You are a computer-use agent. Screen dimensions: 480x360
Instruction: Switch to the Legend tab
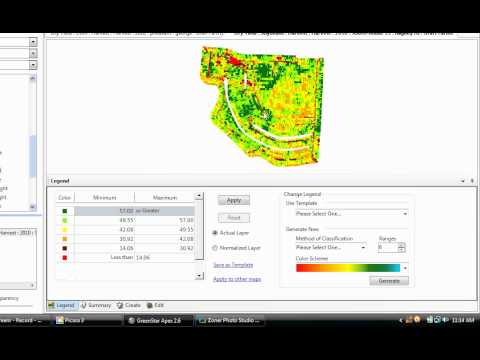point(62,305)
